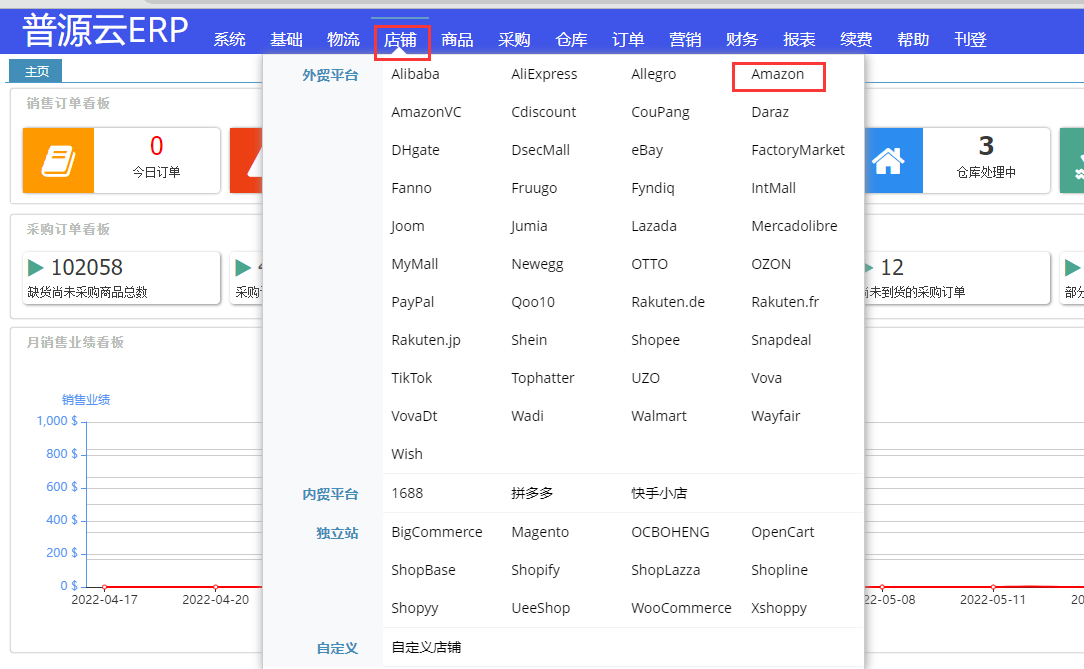Choose the Daraz platform
This screenshot has width=1084, height=669.
770,113
